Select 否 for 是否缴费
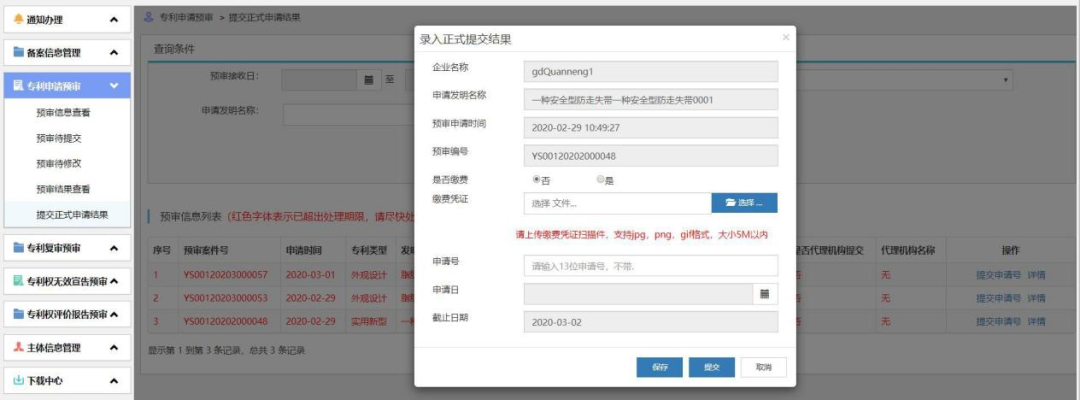1080x400 pixels. tap(536, 180)
